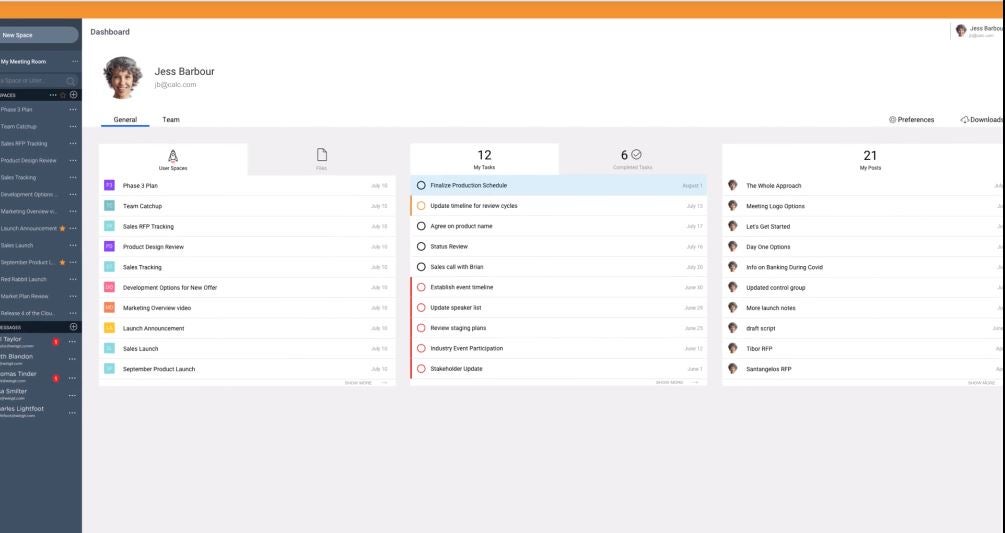Click the Downloads cloud icon
The width and height of the screenshot is (1005, 533).
[x=965, y=120]
